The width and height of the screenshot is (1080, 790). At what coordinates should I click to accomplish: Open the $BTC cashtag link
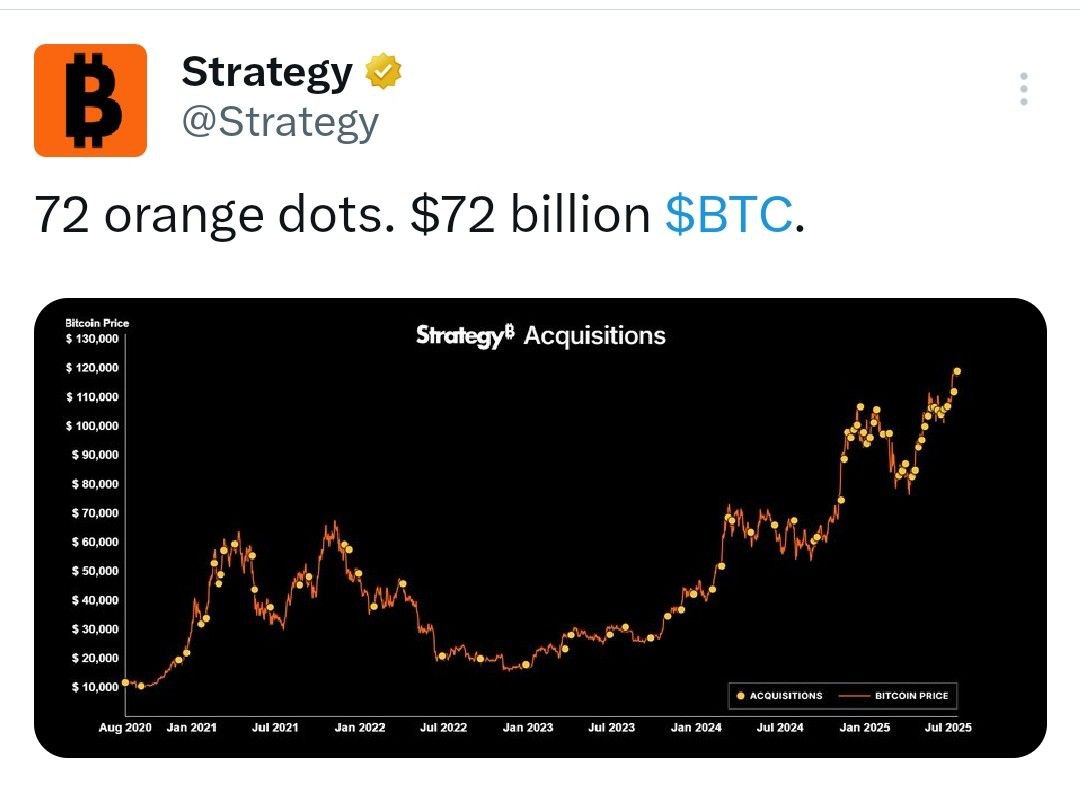click(x=728, y=214)
